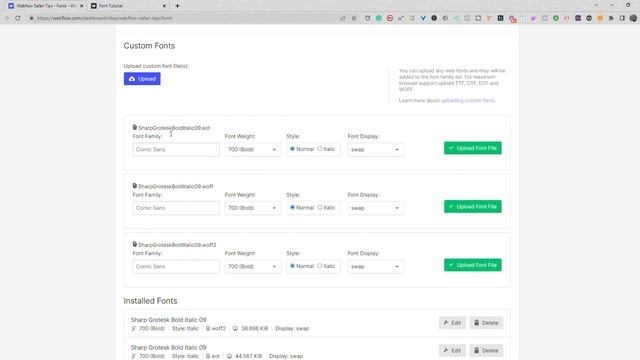Screen dimensions: 640x360
Task: Close the Font Tutorial tab
Action: [164, 6]
